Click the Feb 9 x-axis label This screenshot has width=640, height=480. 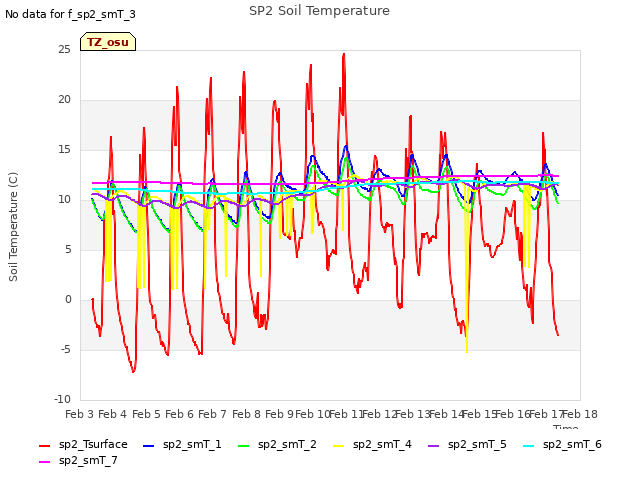click(x=279, y=414)
